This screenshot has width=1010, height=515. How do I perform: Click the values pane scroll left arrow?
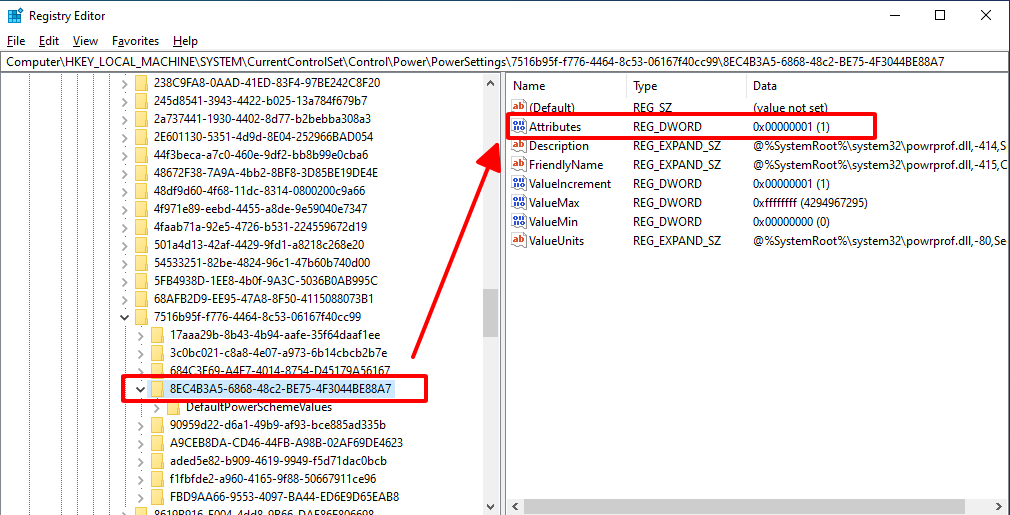pos(514,507)
